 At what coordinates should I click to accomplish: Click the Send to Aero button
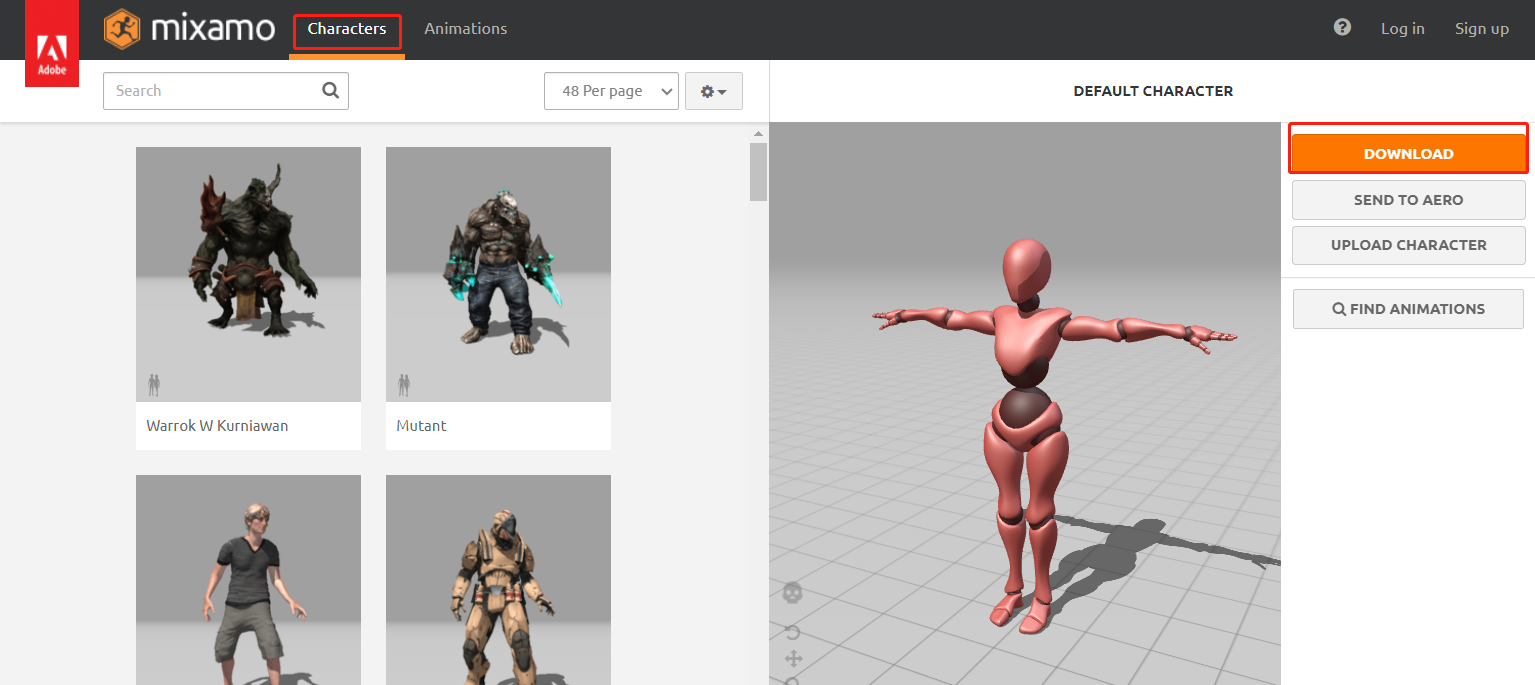tap(1408, 200)
